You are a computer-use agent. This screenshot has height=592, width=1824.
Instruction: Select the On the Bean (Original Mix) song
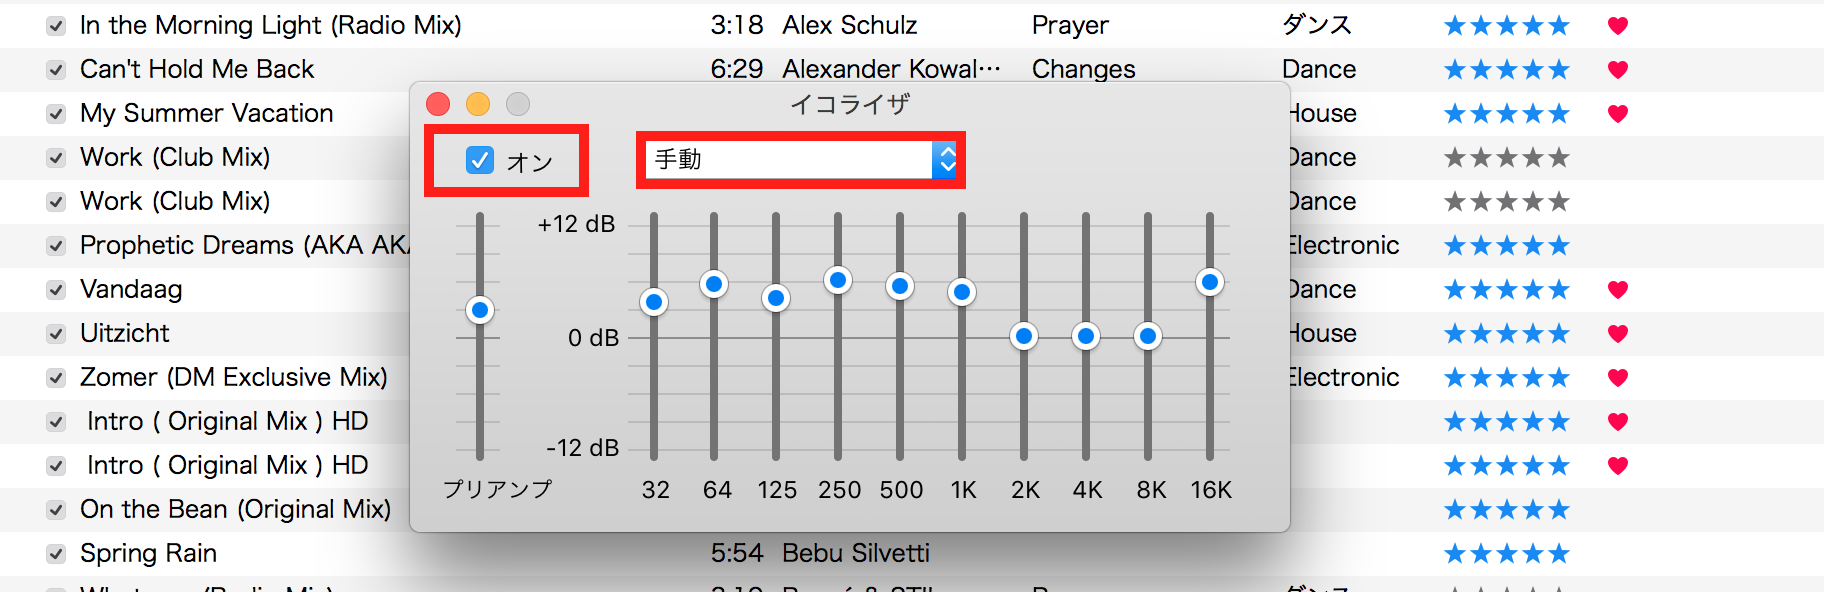(x=235, y=510)
